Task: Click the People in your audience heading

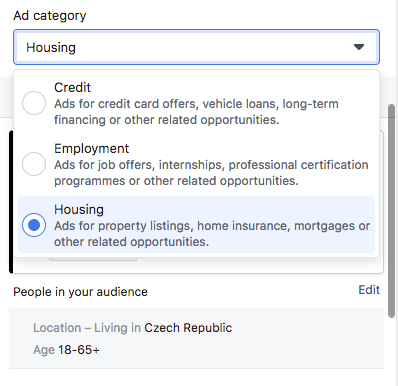Action: pos(80,292)
